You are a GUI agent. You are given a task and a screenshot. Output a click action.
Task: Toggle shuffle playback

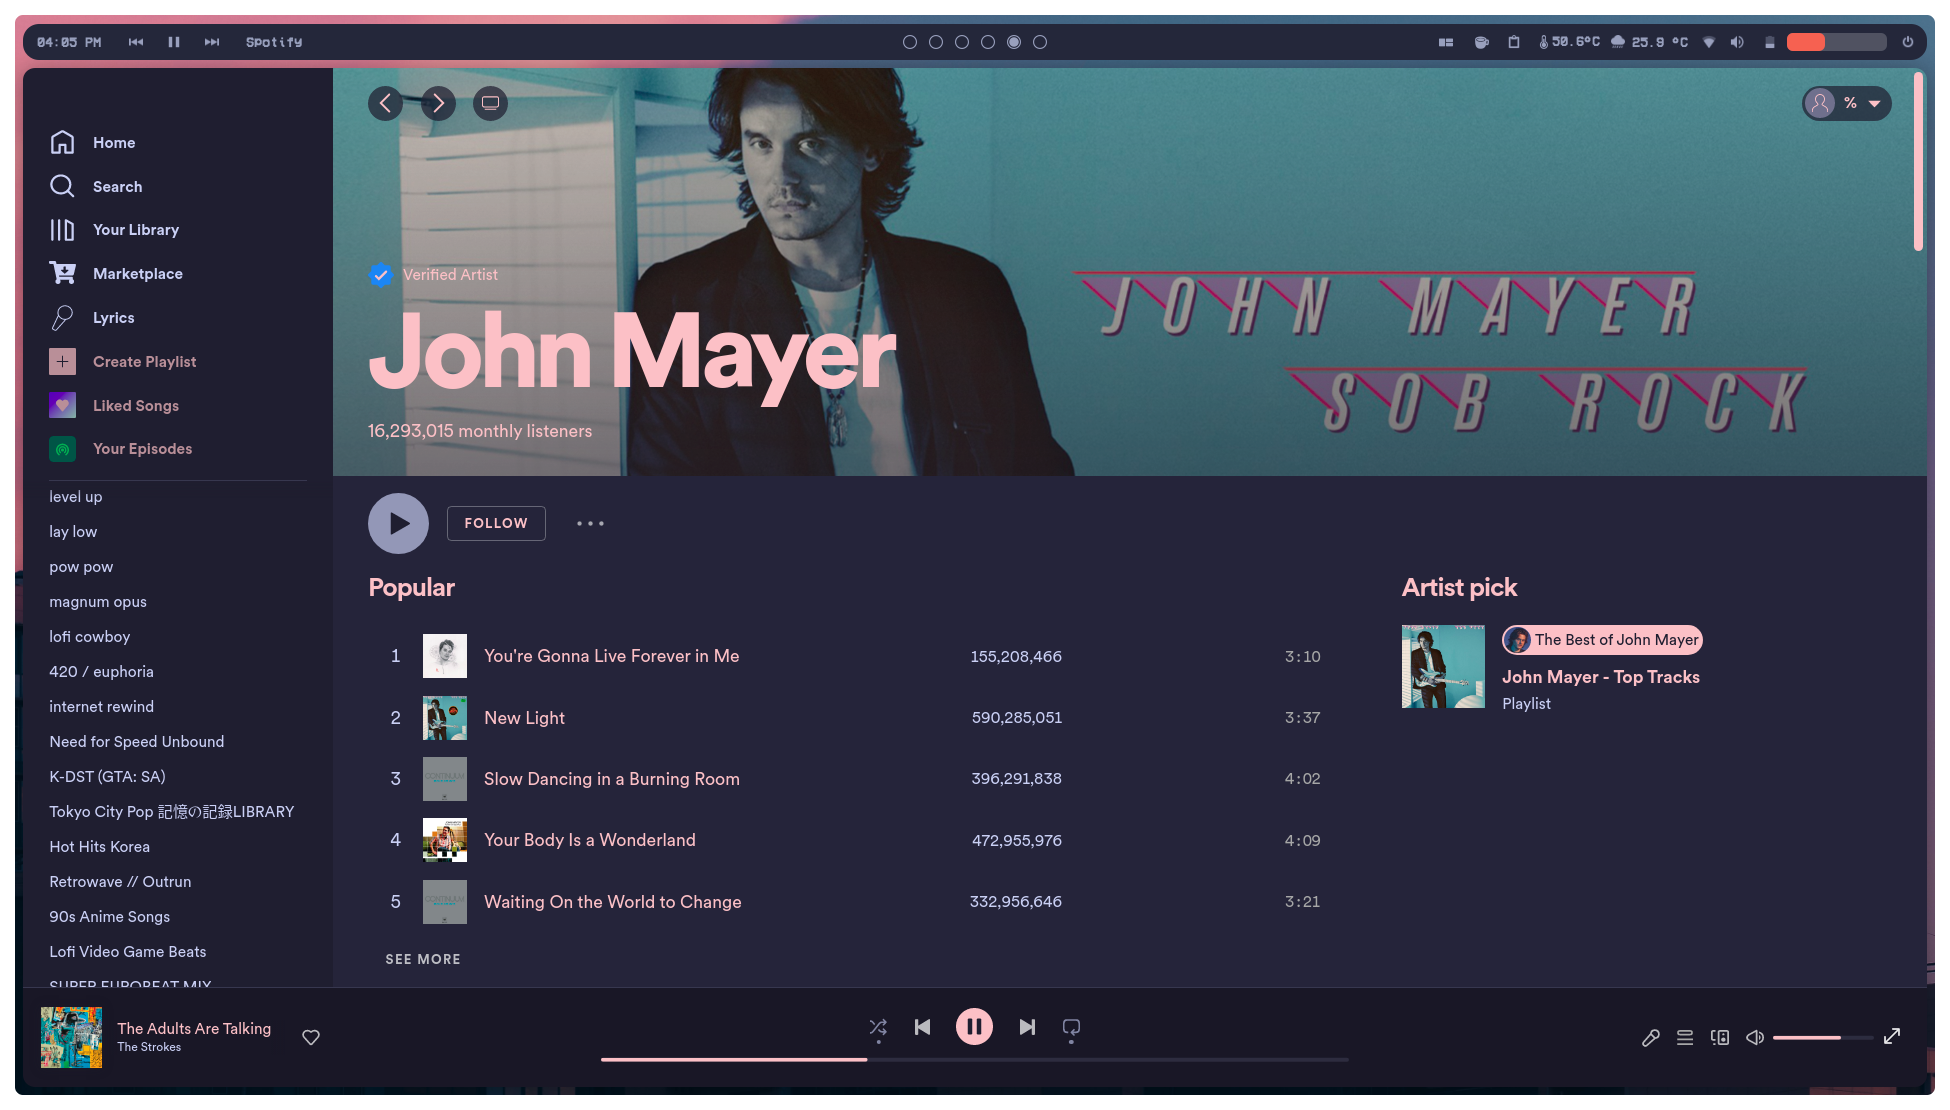878,1027
